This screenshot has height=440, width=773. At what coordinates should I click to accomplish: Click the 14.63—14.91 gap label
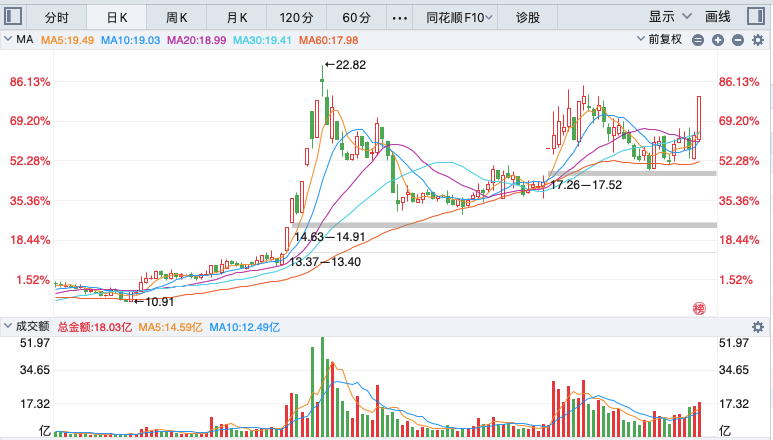pos(329,237)
